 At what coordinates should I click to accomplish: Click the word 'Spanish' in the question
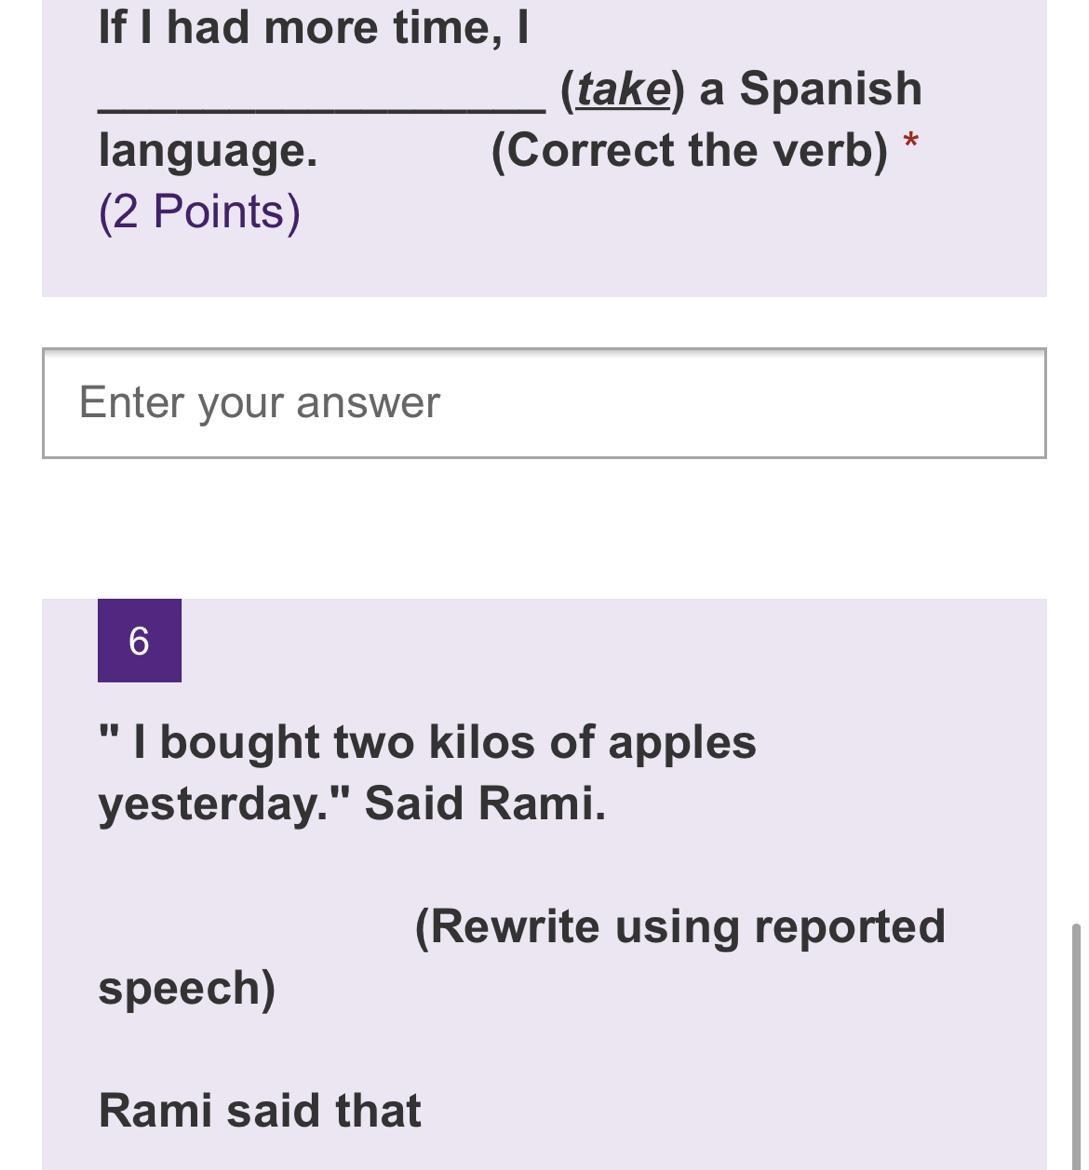[830, 89]
